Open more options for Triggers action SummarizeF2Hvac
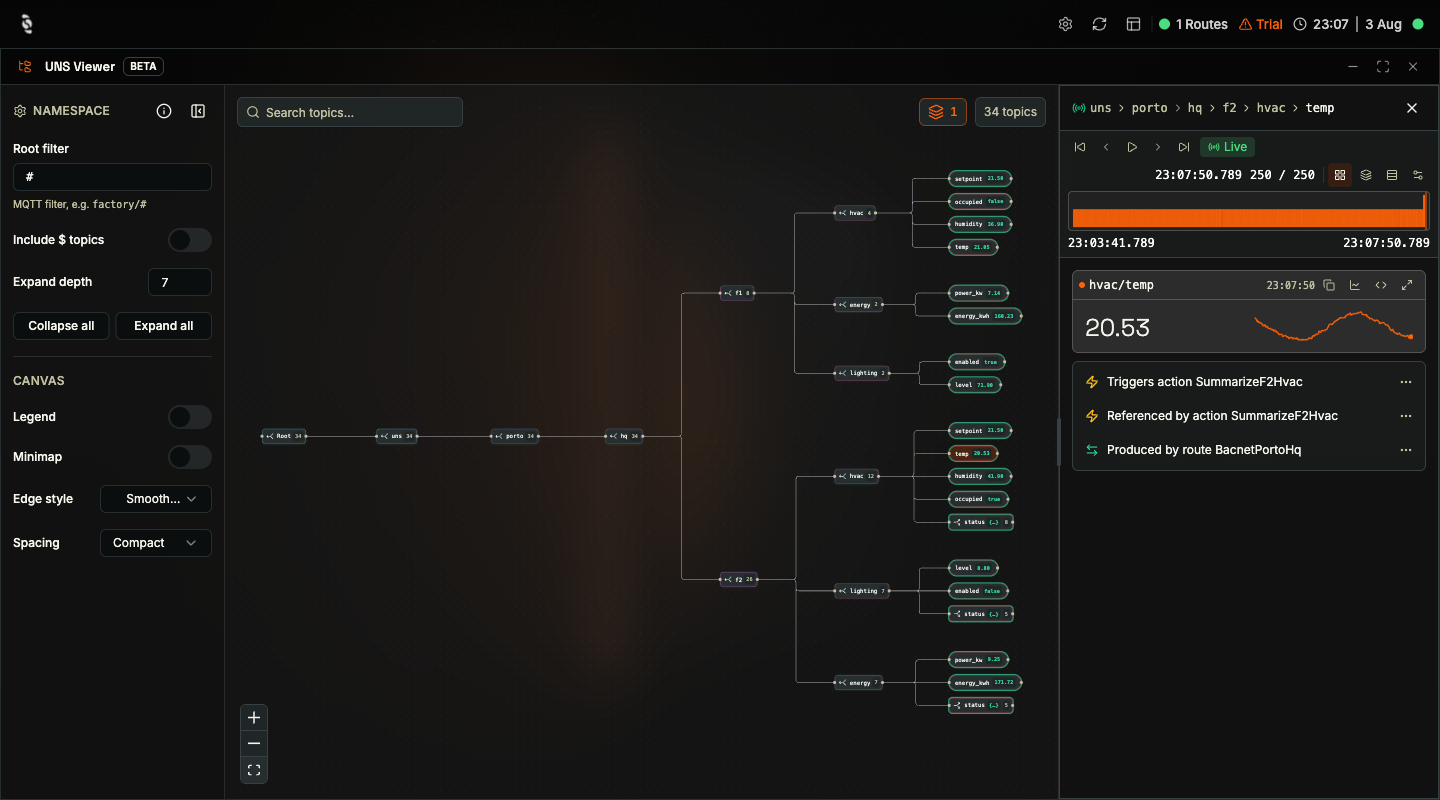1440x800 pixels. click(x=1406, y=382)
